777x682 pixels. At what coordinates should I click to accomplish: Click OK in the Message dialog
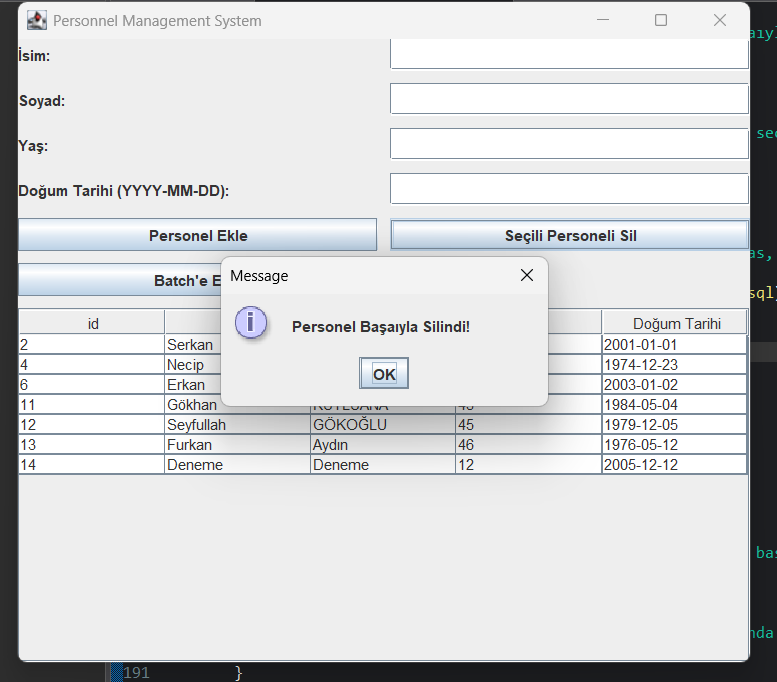pos(384,374)
